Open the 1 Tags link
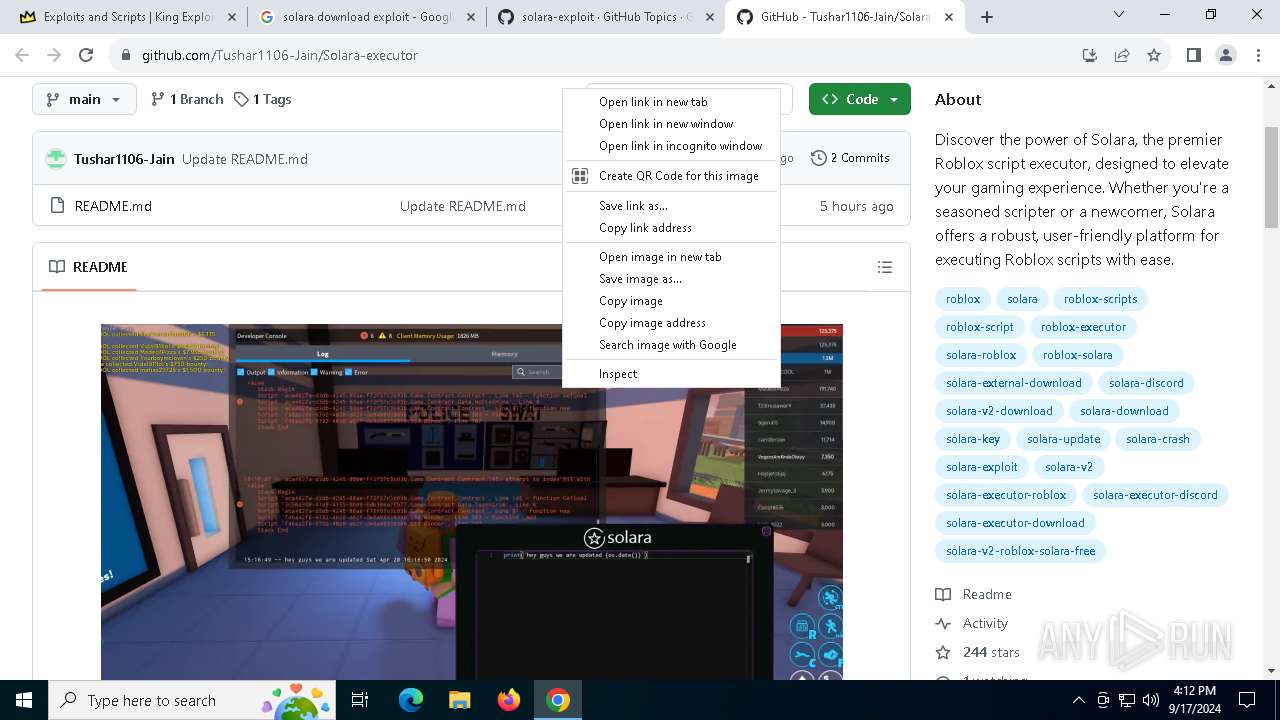Viewport: 1280px width, 720px height. 262,99
